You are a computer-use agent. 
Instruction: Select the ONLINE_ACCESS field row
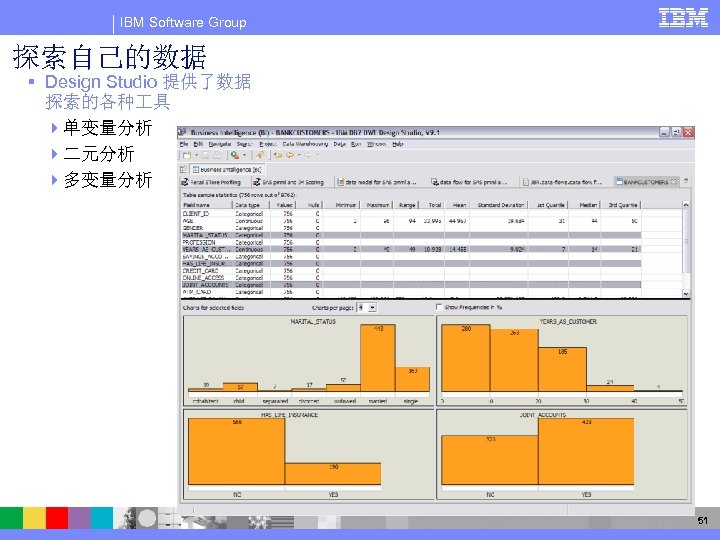click(x=411, y=278)
